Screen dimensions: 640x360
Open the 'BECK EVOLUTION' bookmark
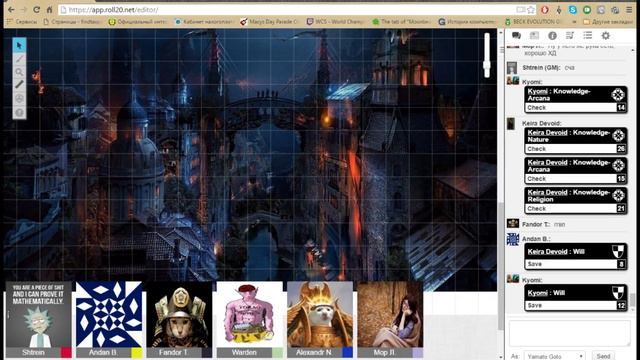tap(533, 22)
